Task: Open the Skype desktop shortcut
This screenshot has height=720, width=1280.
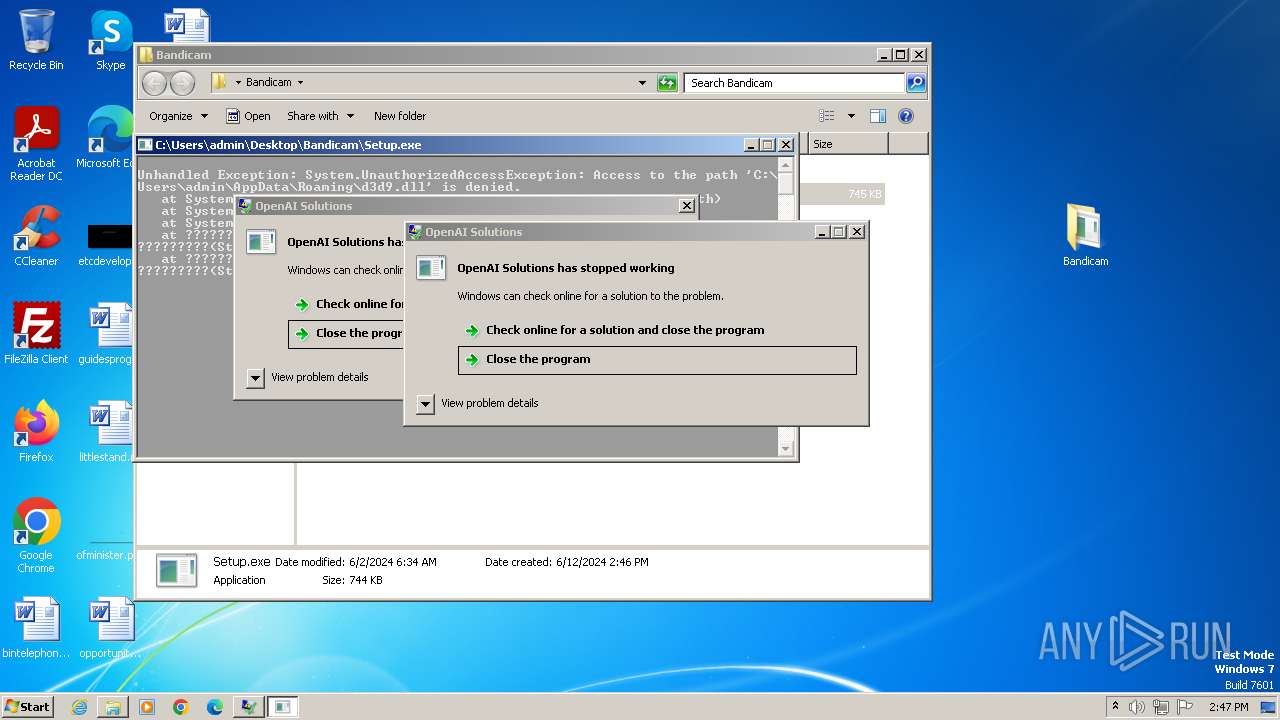Action: point(110,40)
